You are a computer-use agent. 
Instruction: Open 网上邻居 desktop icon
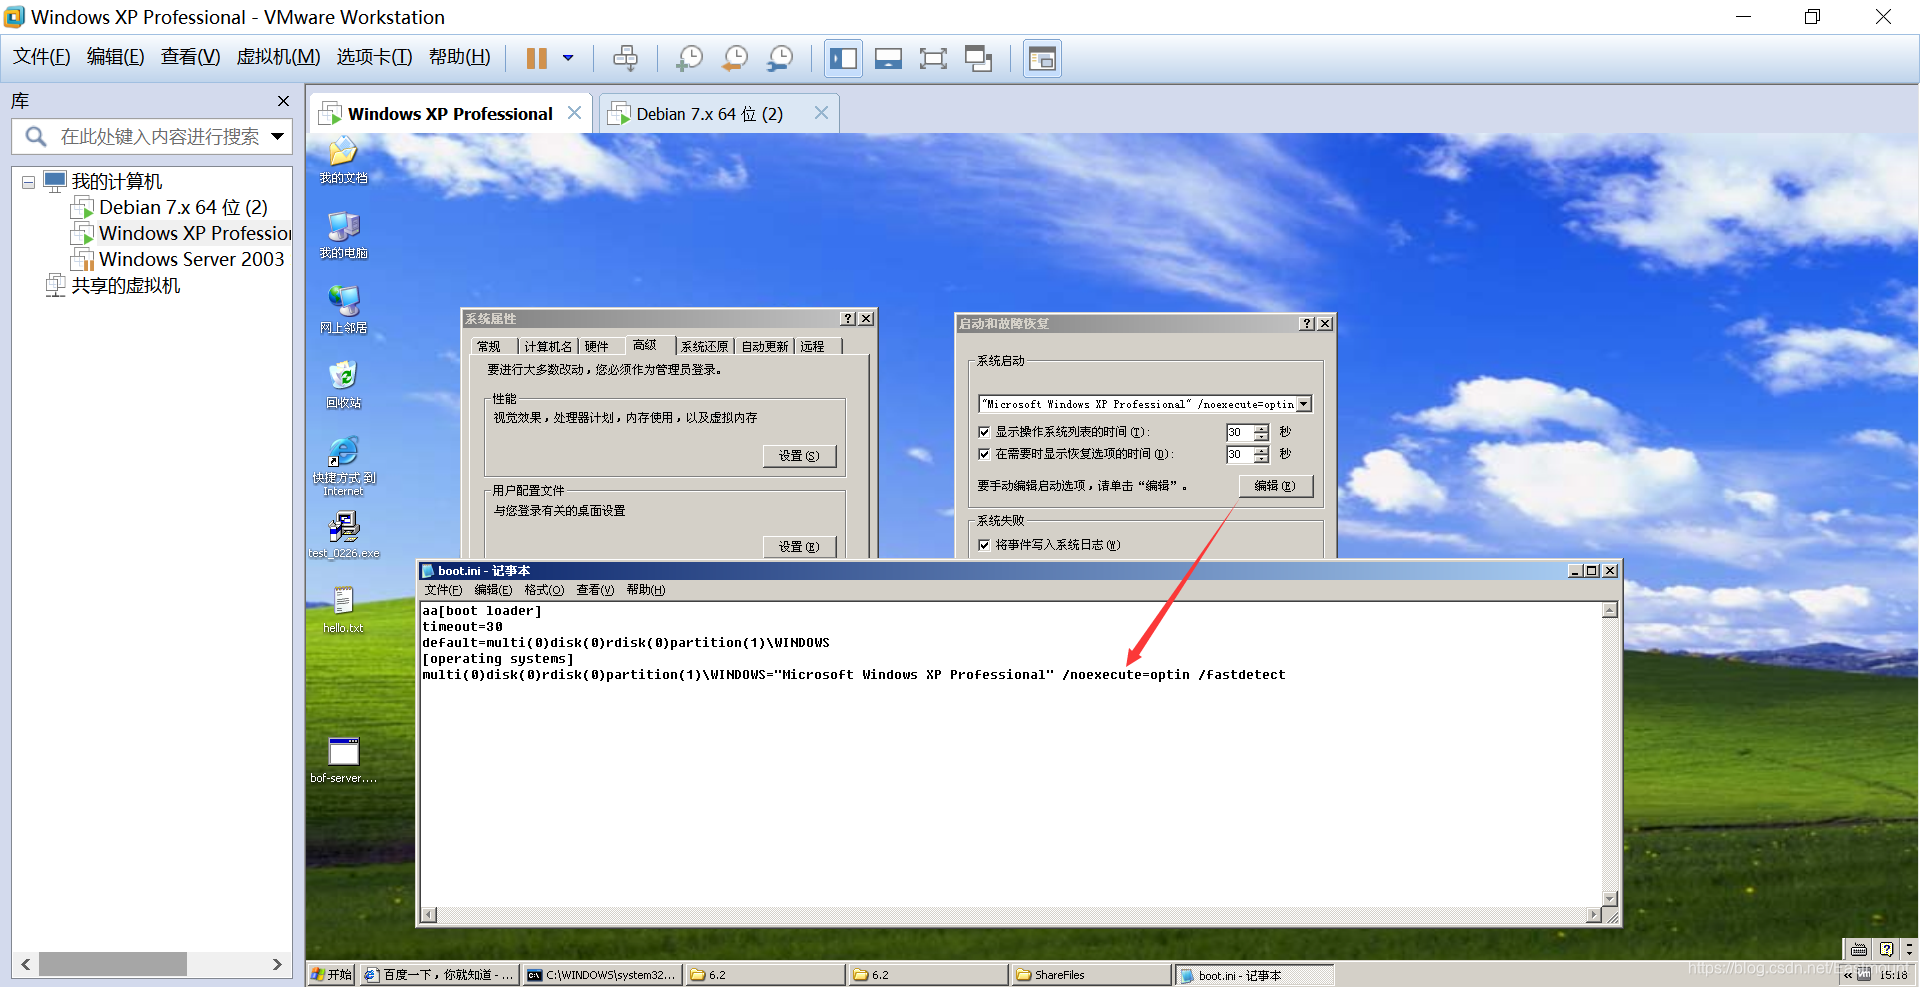pos(343,310)
